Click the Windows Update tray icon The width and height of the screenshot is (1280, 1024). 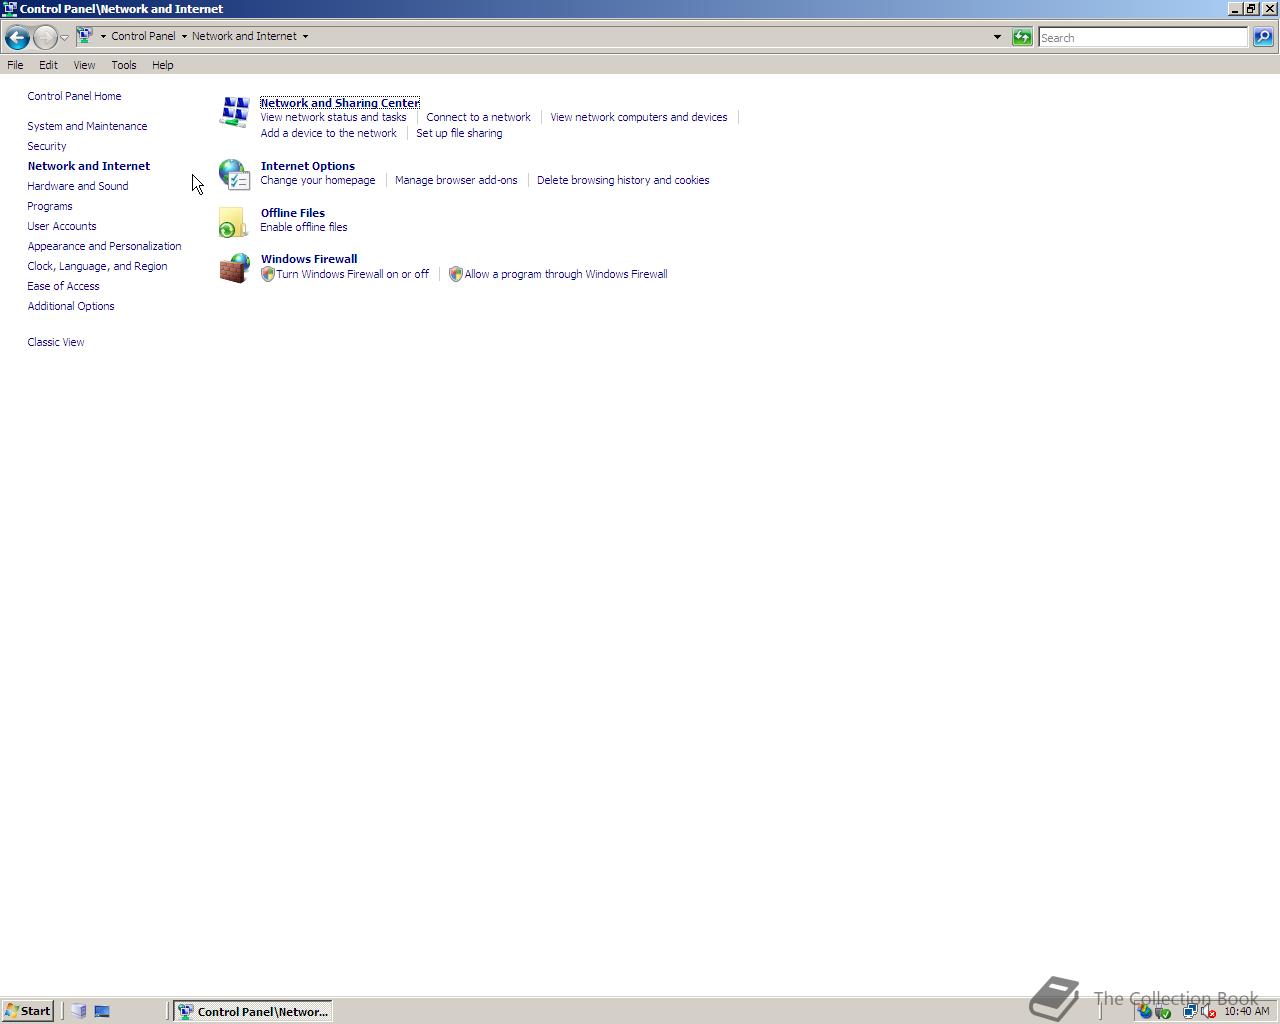(1145, 1011)
